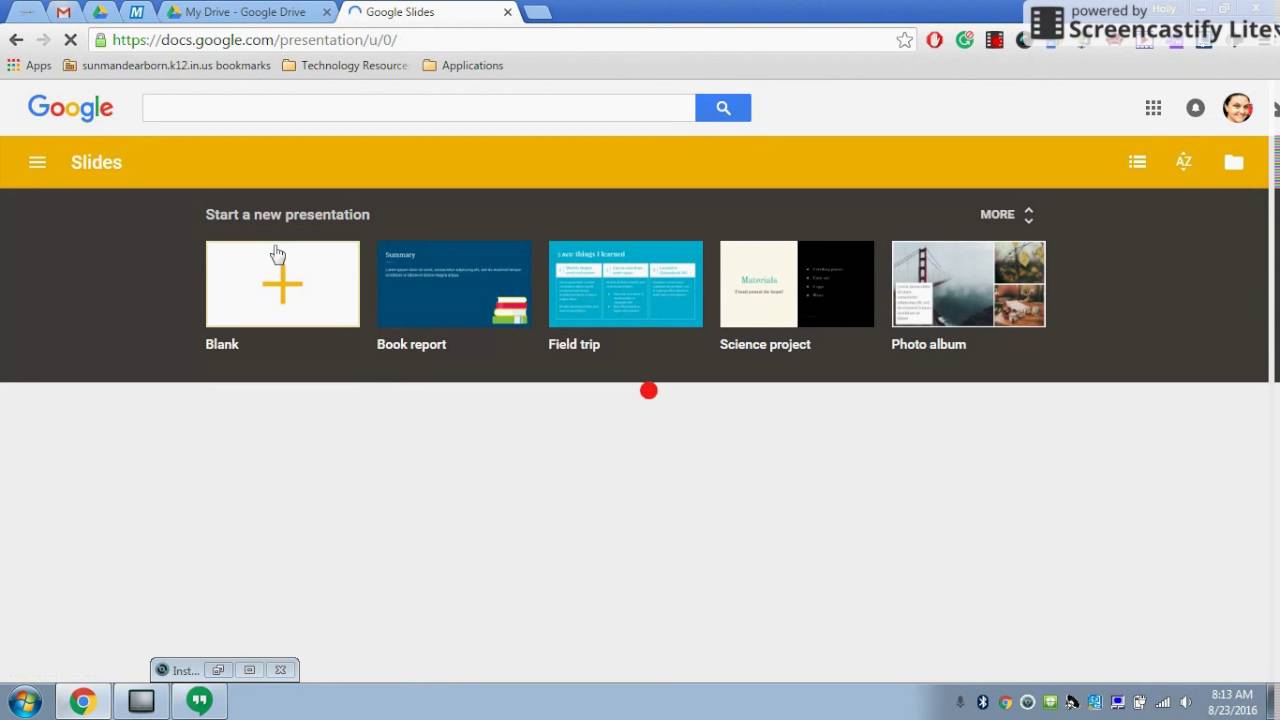This screenshot has height=720, width=1280.
Task: Open the file picker folder icon
Action: click(x=1234, y=162)
